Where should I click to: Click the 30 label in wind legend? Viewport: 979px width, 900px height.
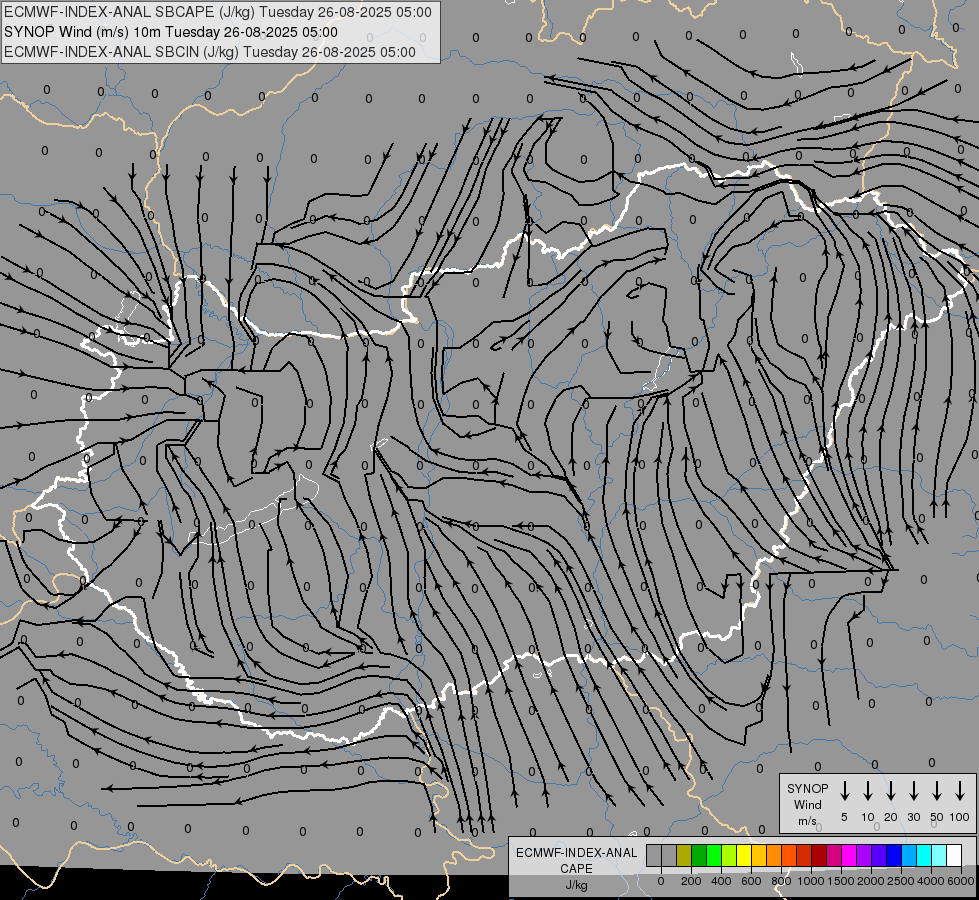click(x=914, y=817)
